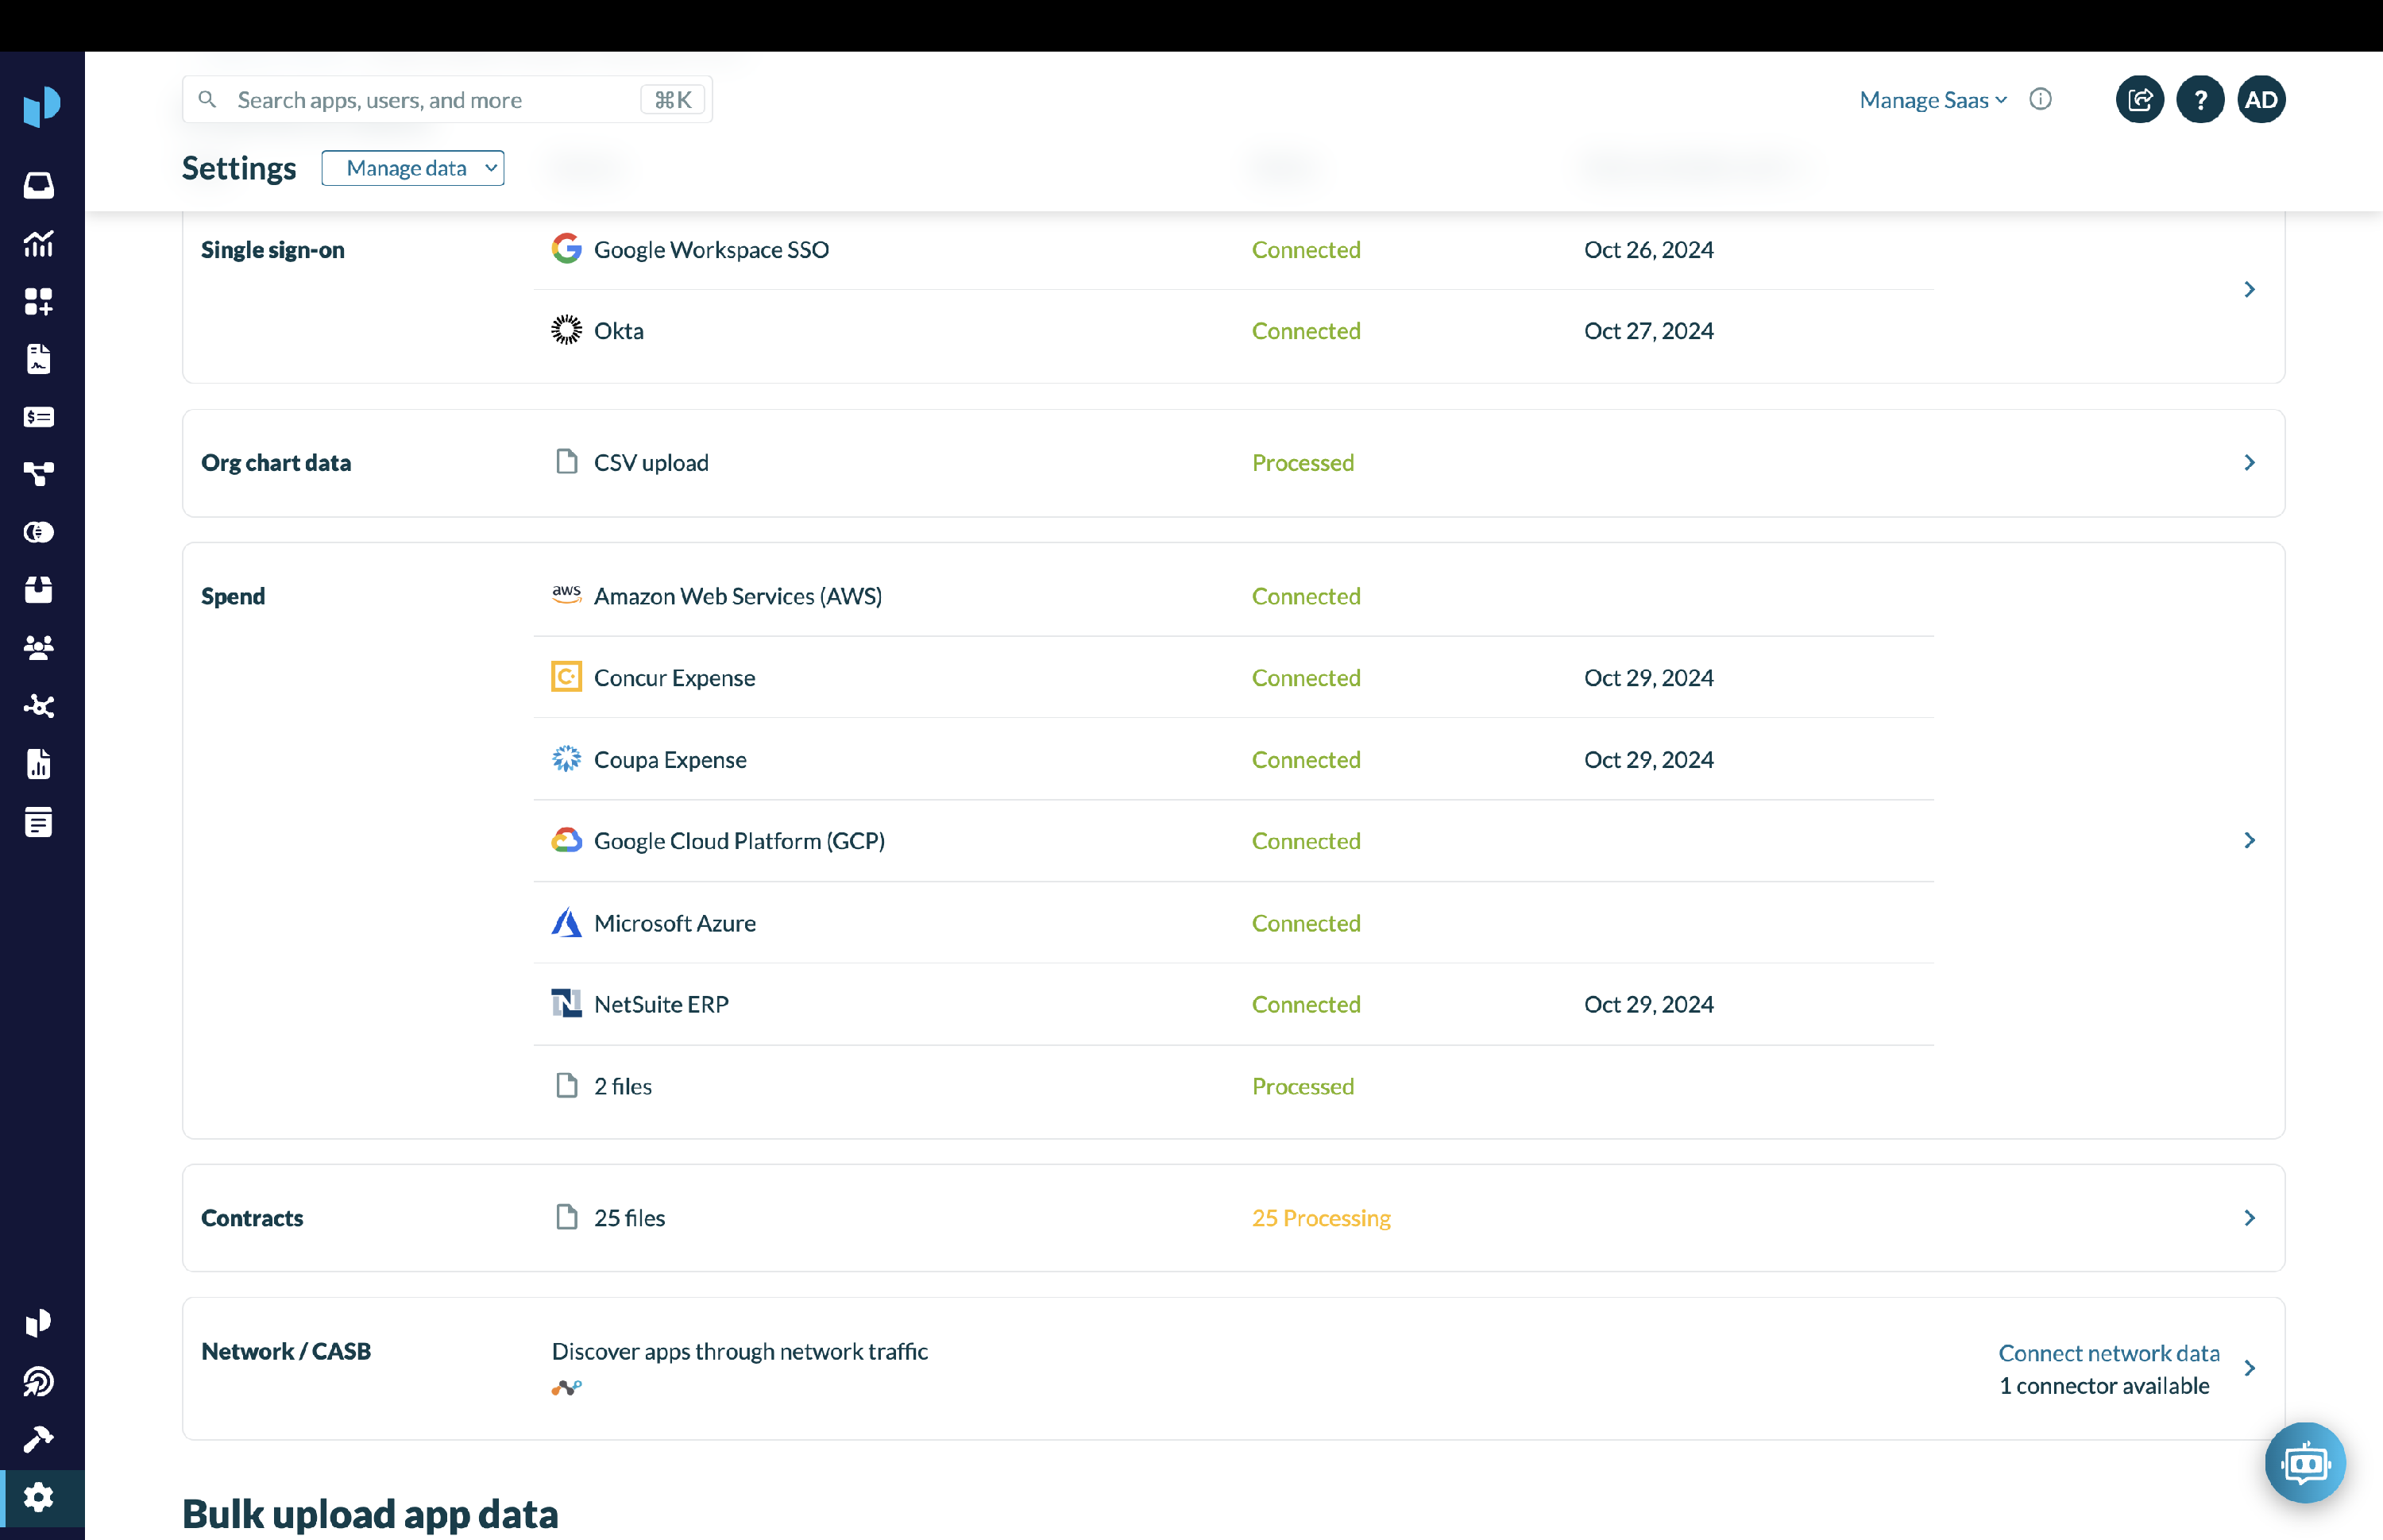Click the help question mark button
2383x1540 pixels.
(x=2200, y=100)
